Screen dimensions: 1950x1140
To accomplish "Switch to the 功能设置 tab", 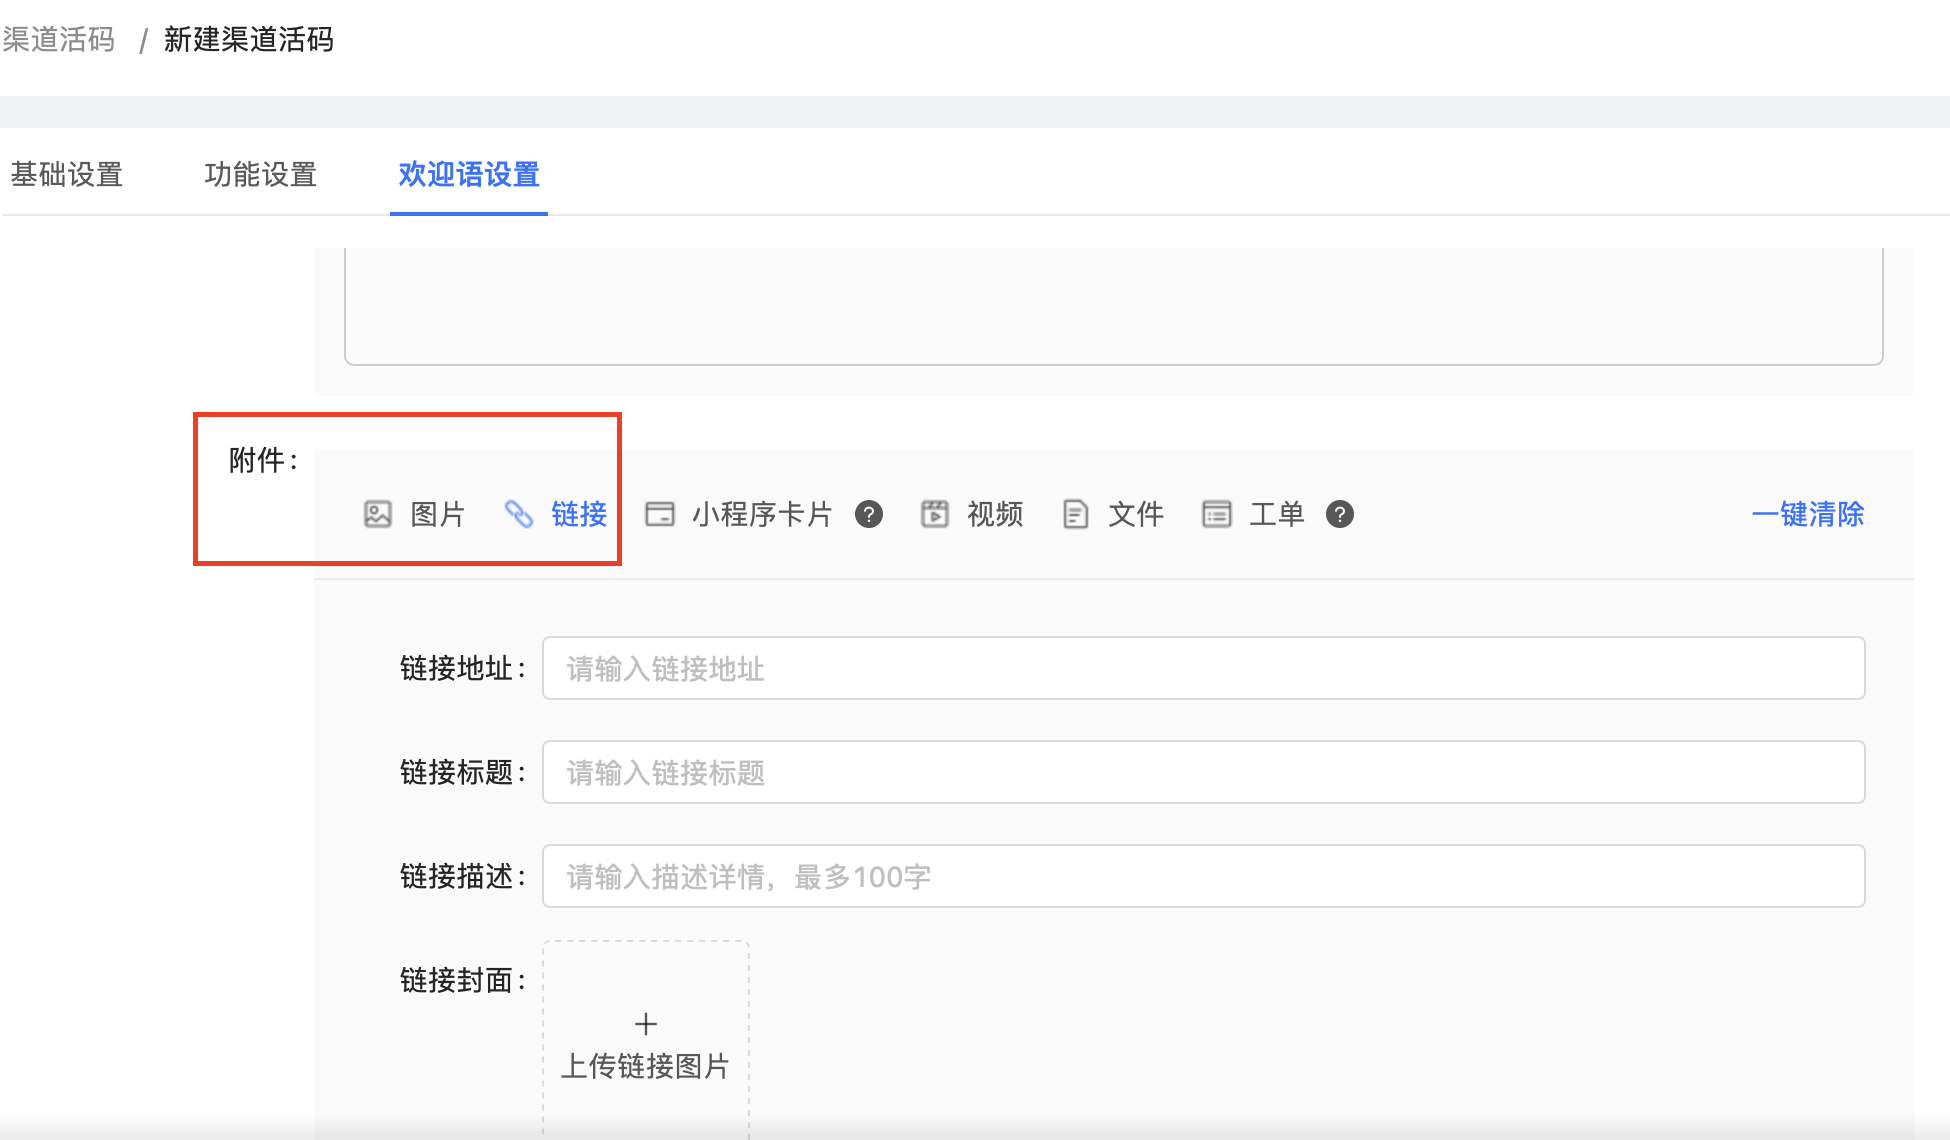I will click(x=261, y=175).
